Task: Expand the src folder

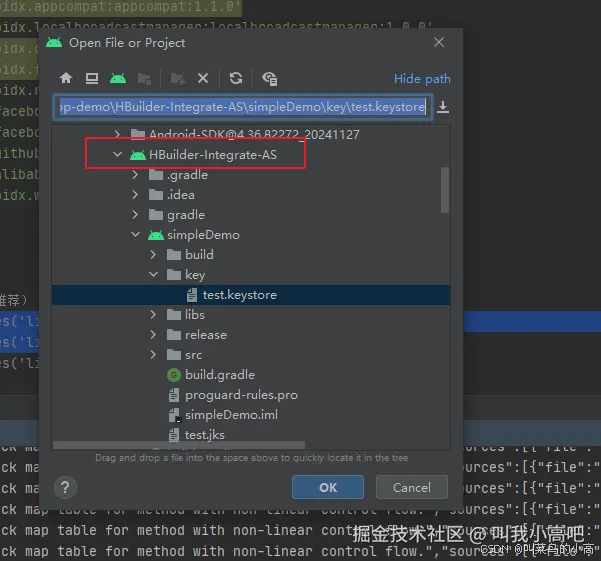Action: click(x=153, y=354)
